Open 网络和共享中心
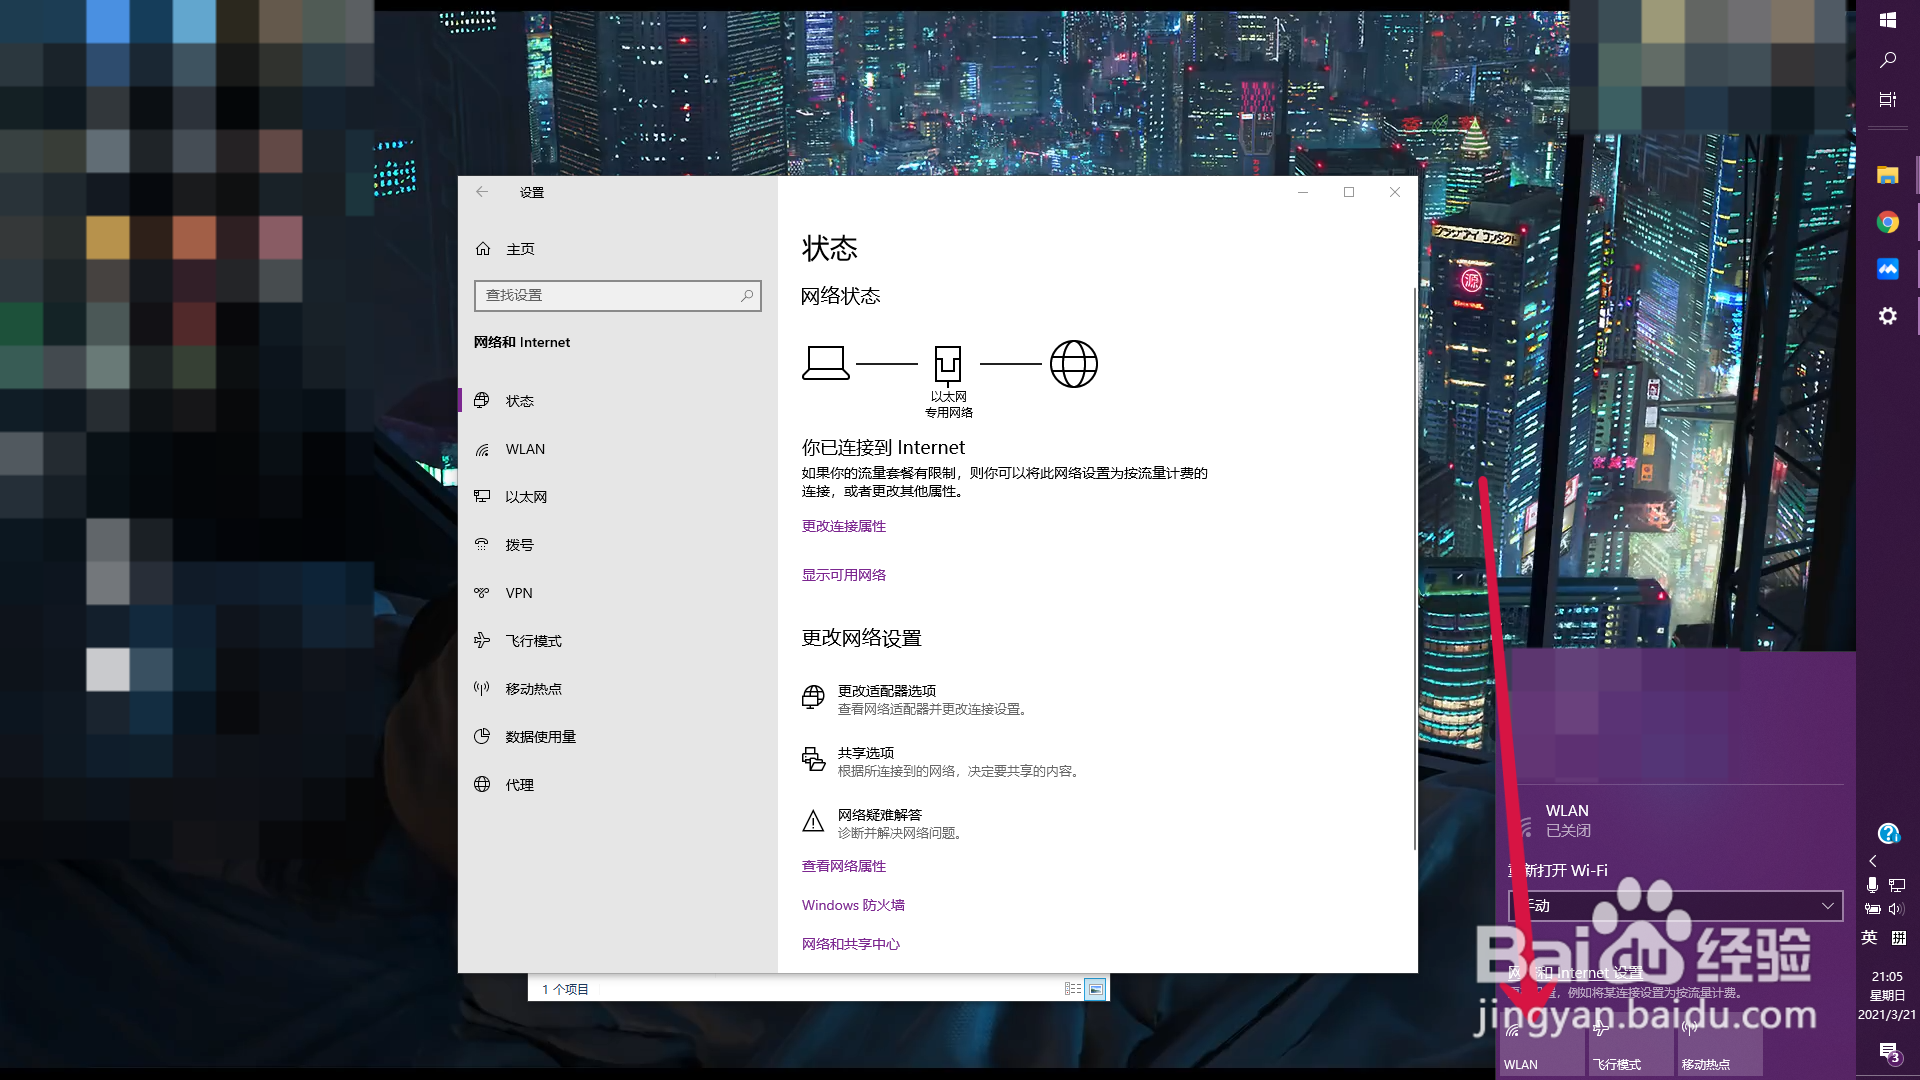 [850, 943]
